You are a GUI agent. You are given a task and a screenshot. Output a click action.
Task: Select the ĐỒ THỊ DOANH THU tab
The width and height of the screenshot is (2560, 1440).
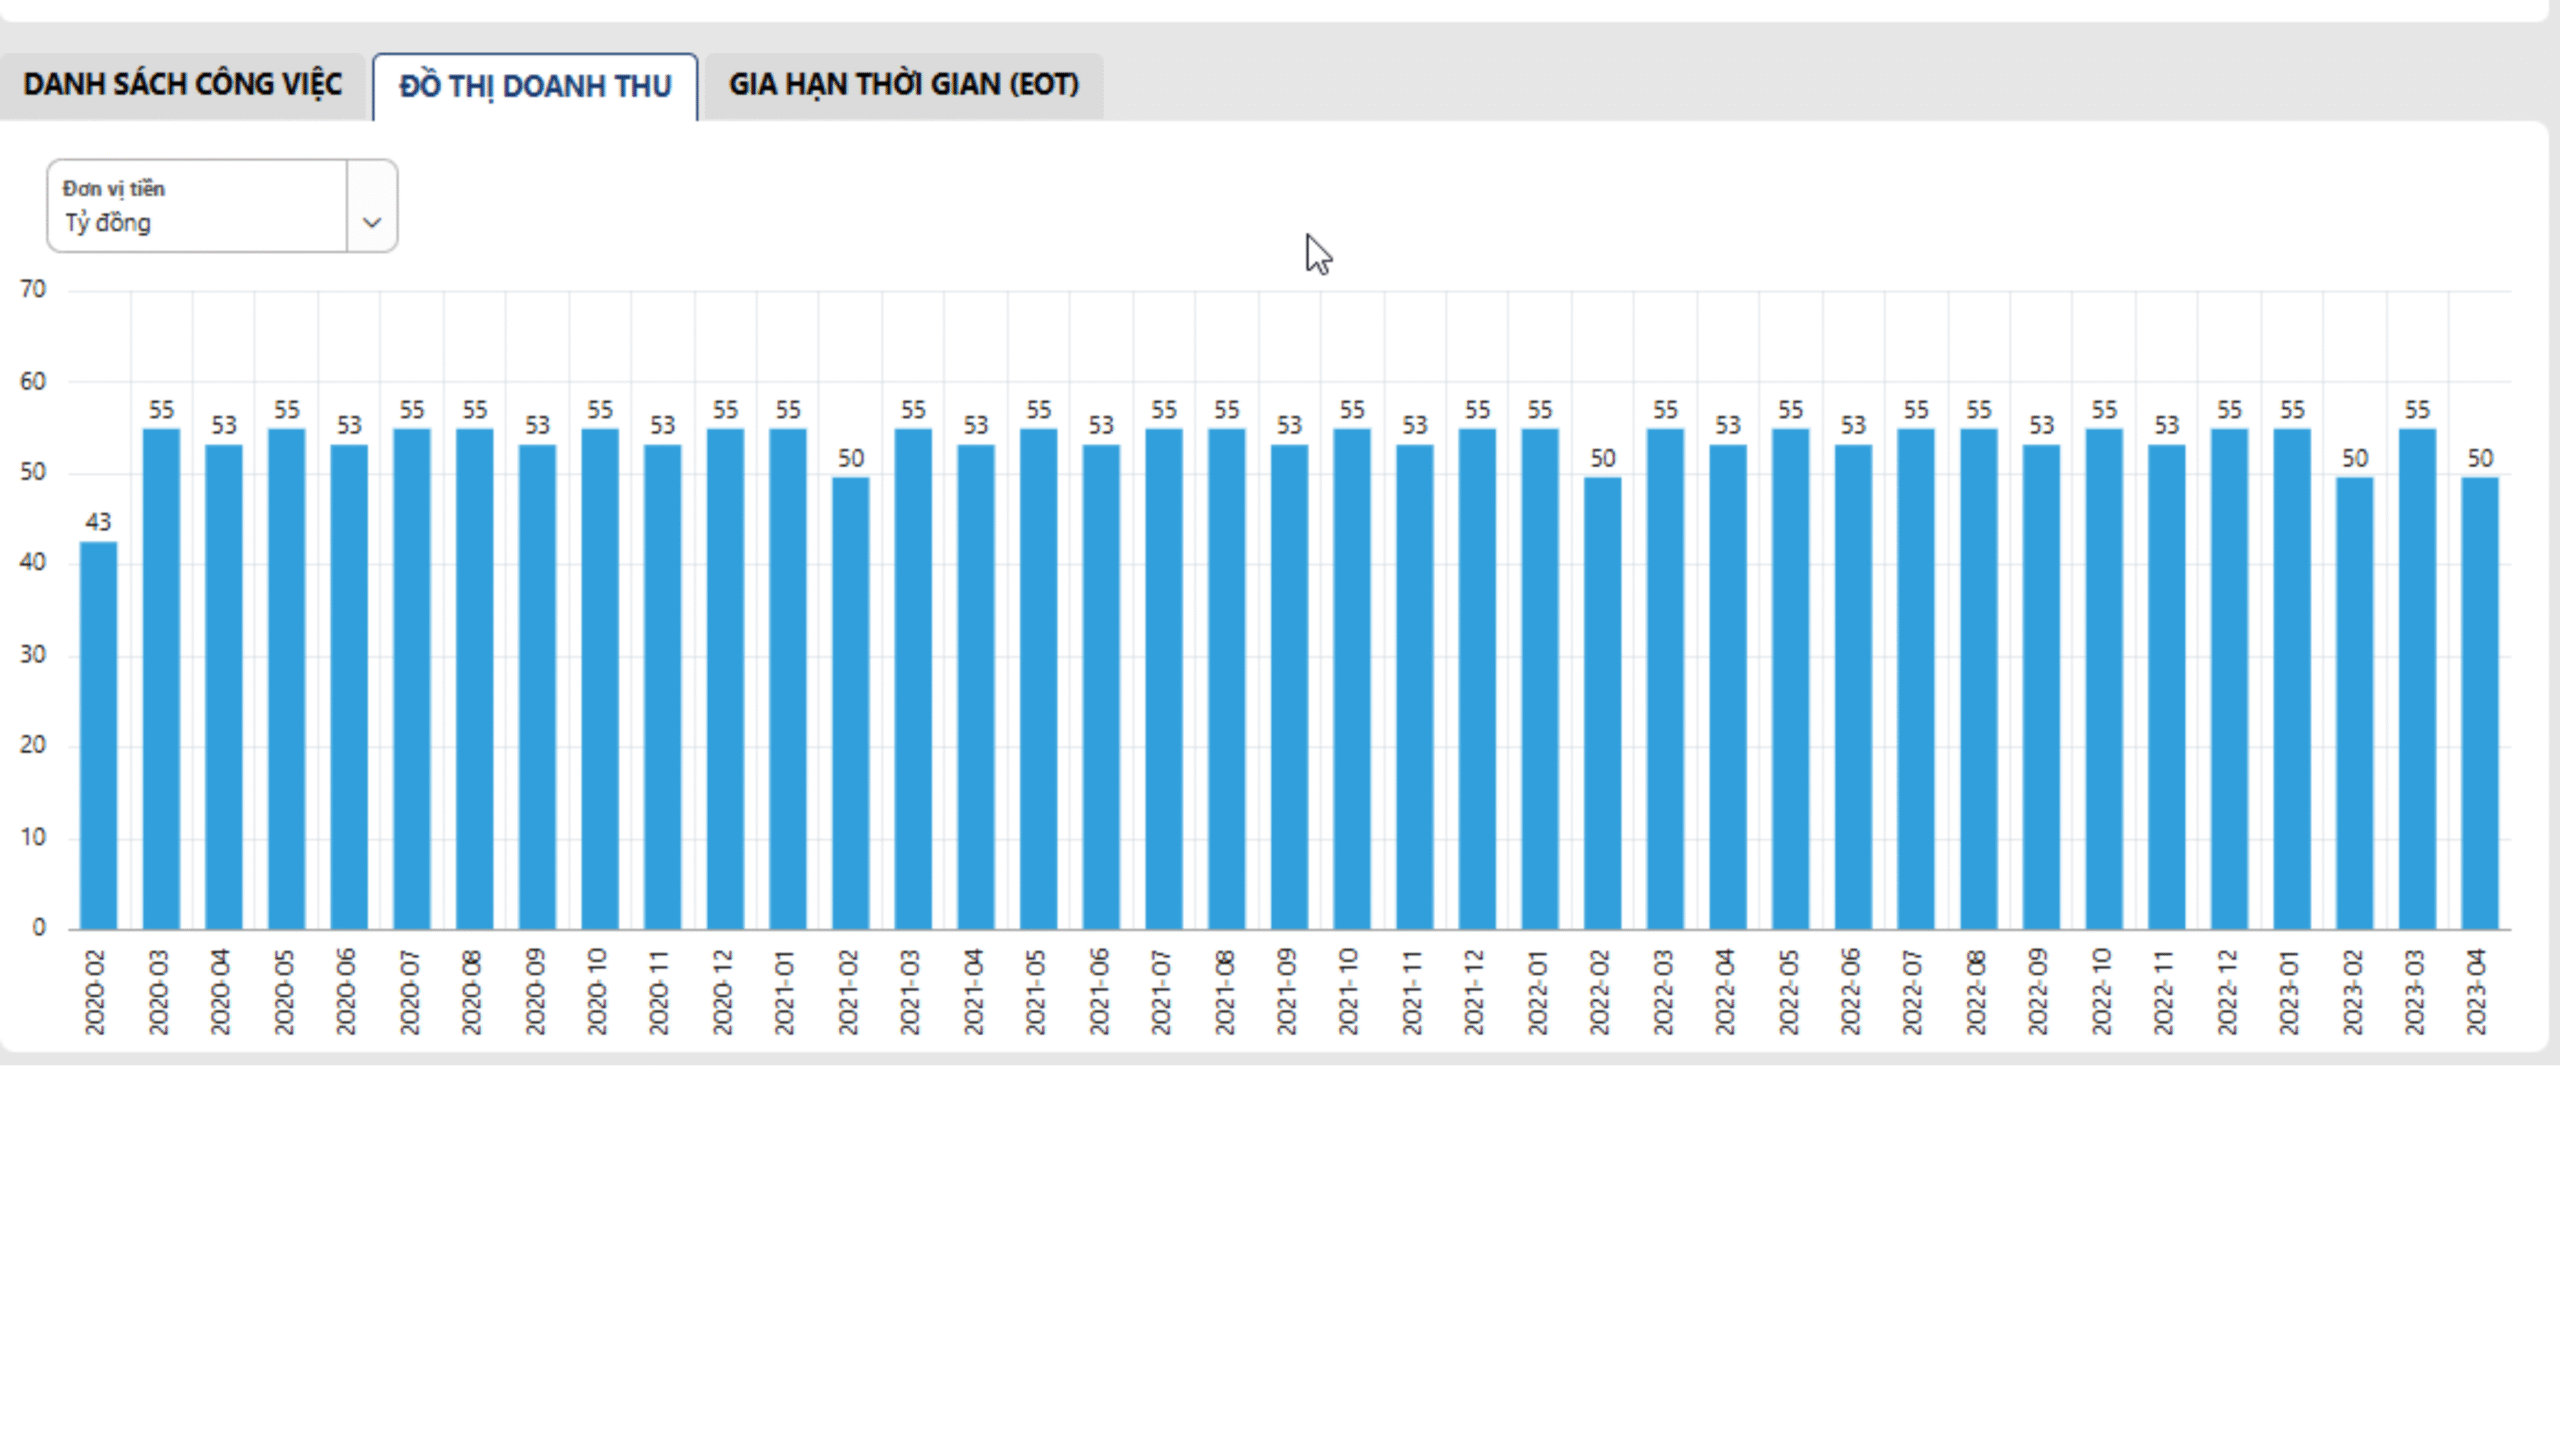pyautogui.click(x=535, y=87)
